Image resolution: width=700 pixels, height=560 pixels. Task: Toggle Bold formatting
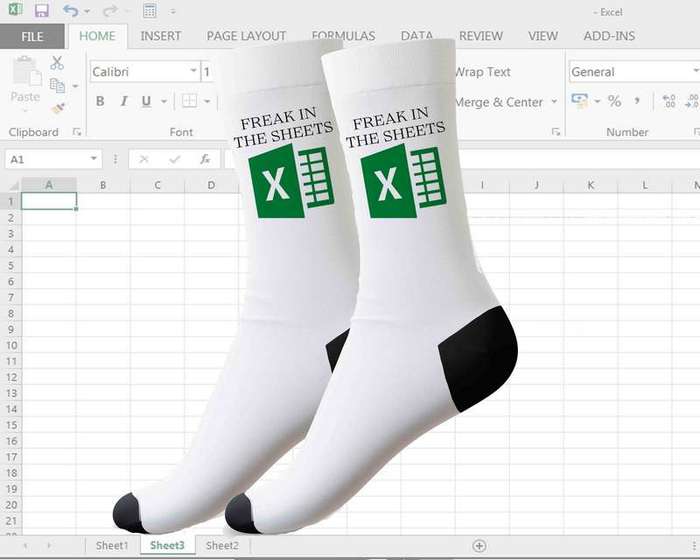(x=100, y=101)
